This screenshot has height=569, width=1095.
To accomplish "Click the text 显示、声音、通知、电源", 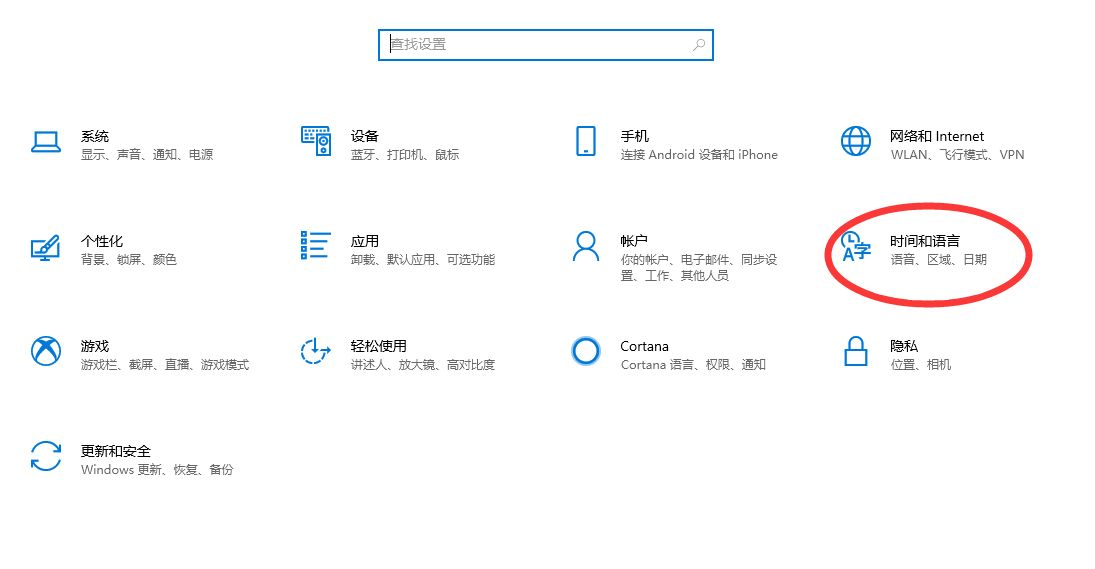I will (147, 155).
